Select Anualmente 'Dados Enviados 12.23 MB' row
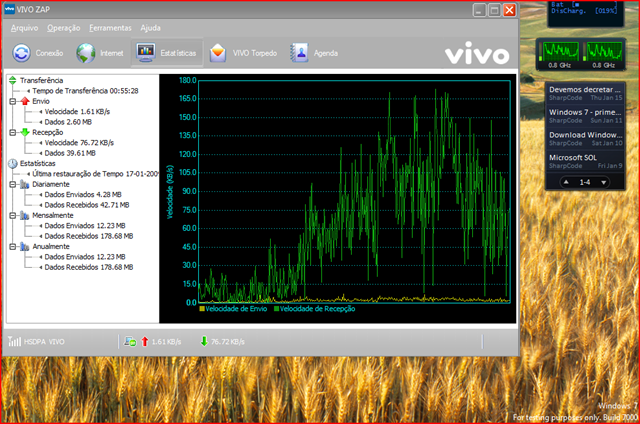This screenshot has height=424, width=640. pyautogui.click(x=84, y=257)
